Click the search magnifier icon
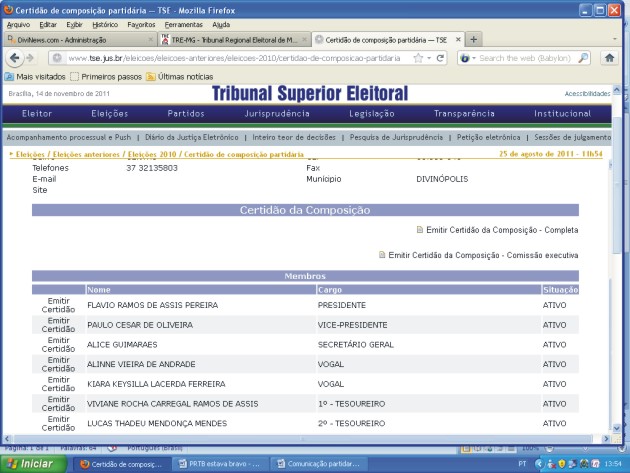The height and width of the screenshot is (473, 630). [583, 58]
